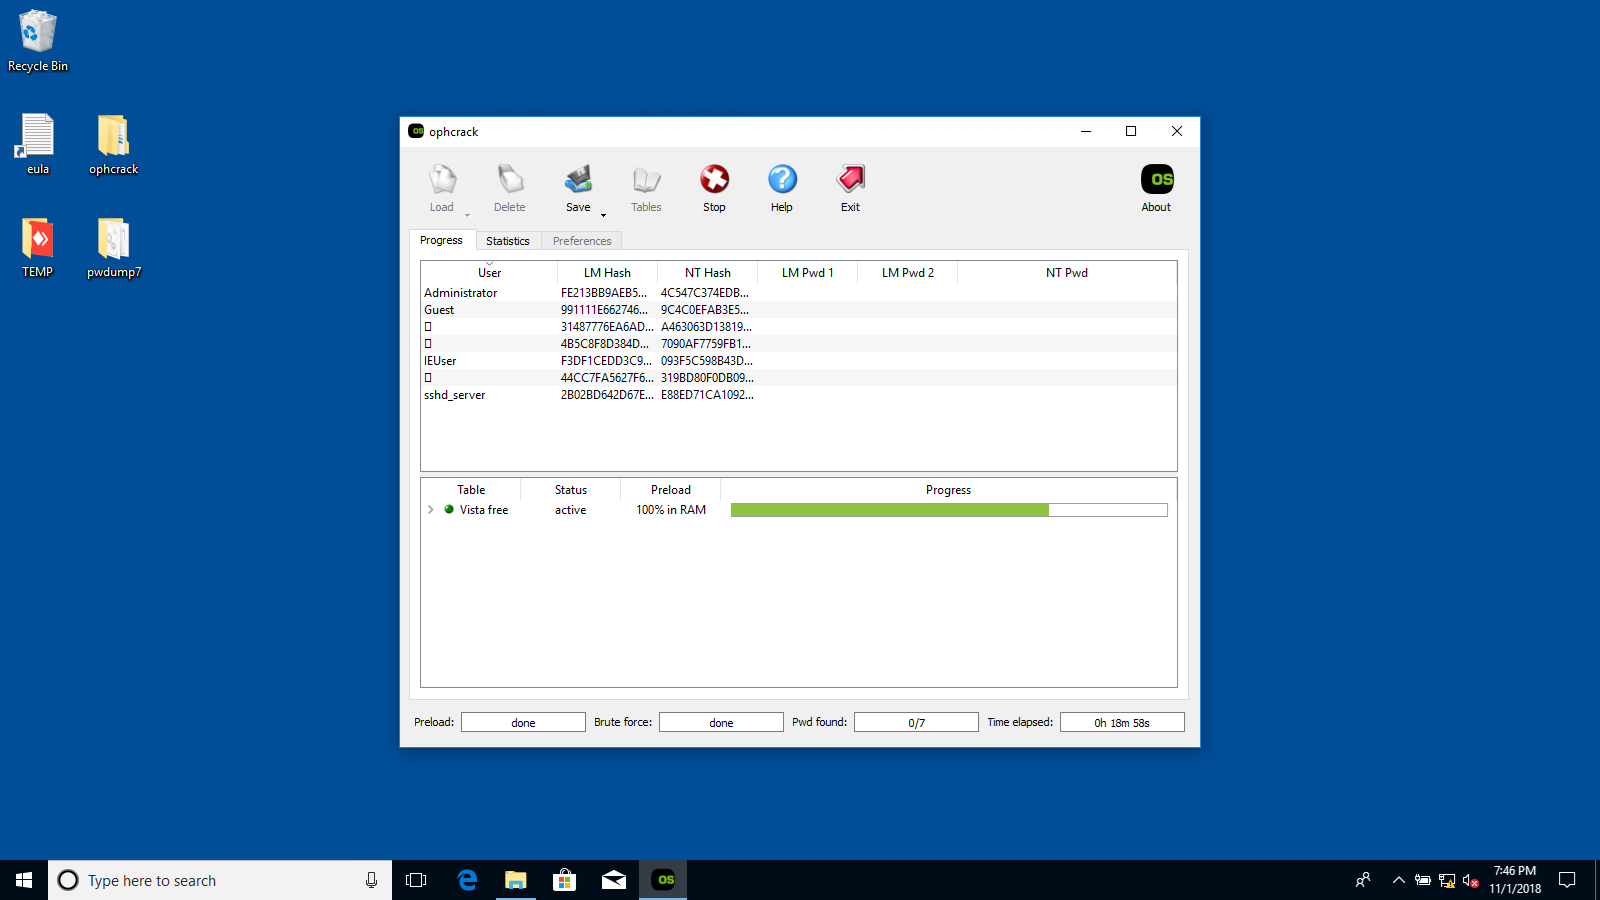Click the LM Pwd 1 column header
Image resolution: width=1600 pixels, height=900 pixels.
[807, 273]
